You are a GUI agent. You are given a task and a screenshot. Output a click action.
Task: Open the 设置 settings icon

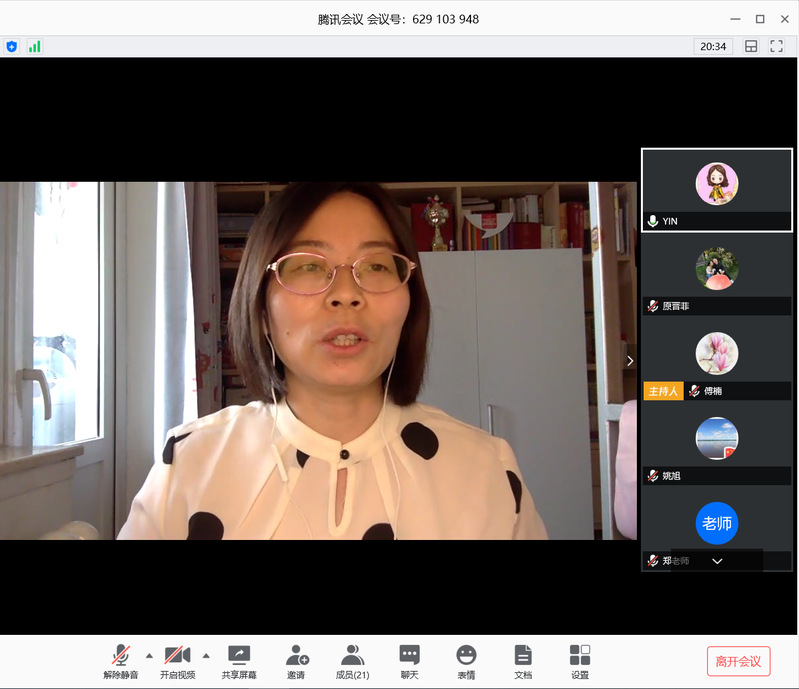(580, 661)
